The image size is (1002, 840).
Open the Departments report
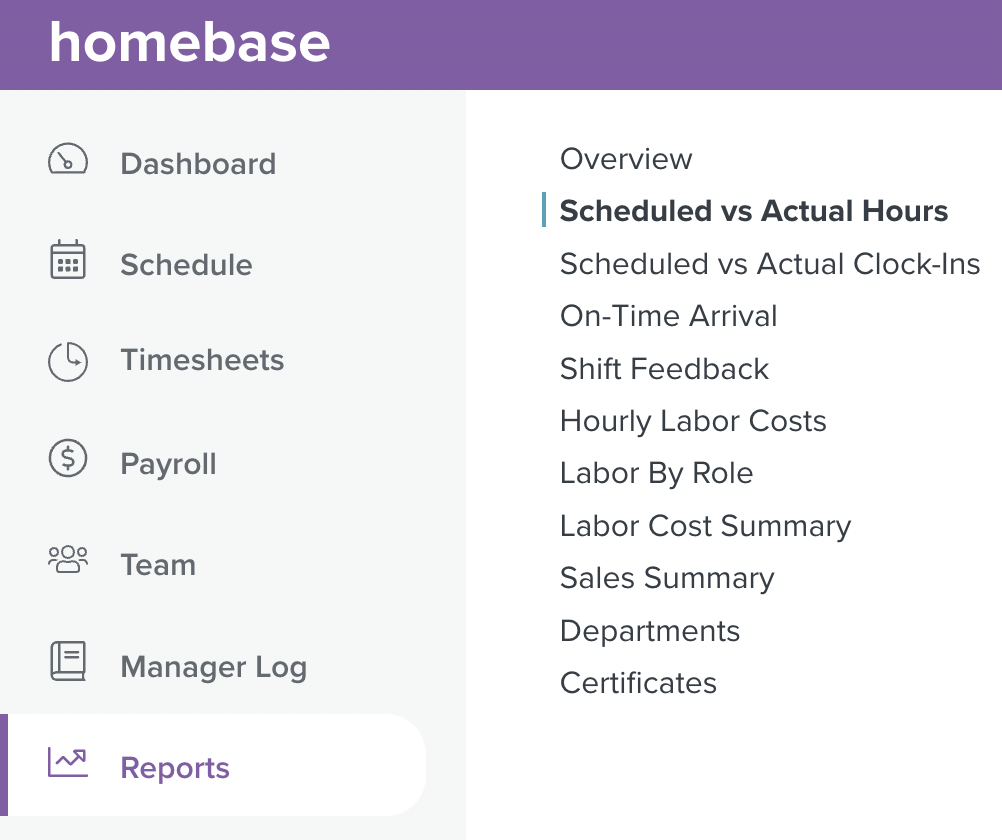[x=649, y=631]
